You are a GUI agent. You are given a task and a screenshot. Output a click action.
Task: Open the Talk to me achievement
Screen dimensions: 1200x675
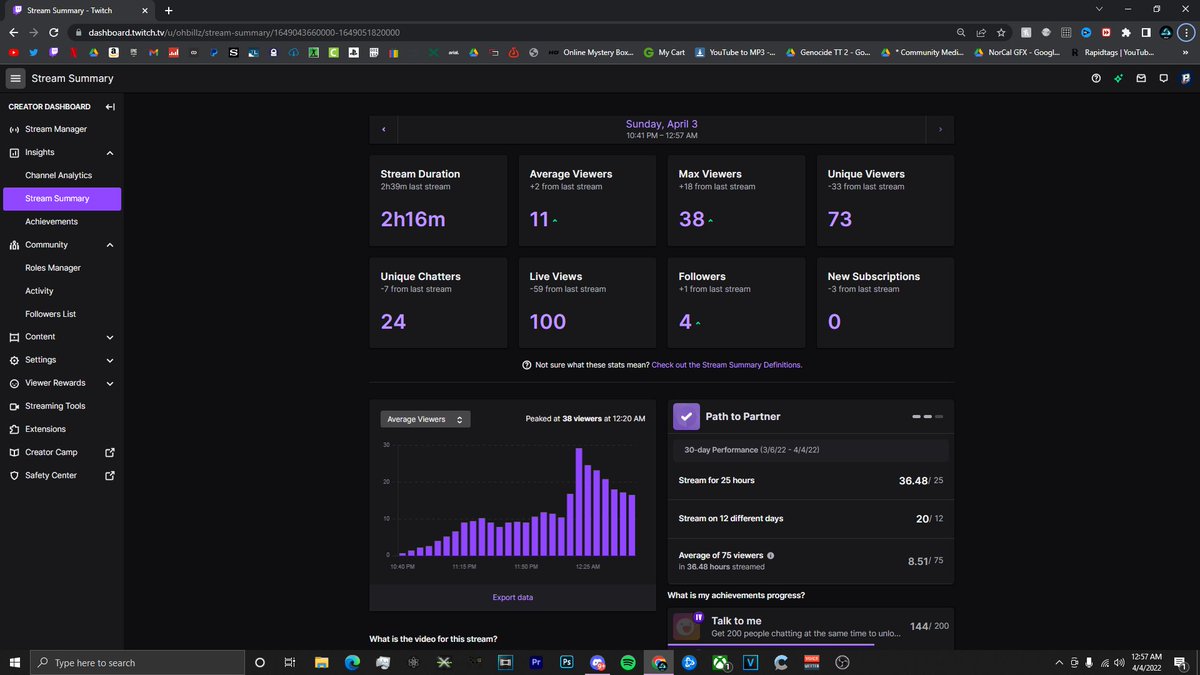click(810, 628)
